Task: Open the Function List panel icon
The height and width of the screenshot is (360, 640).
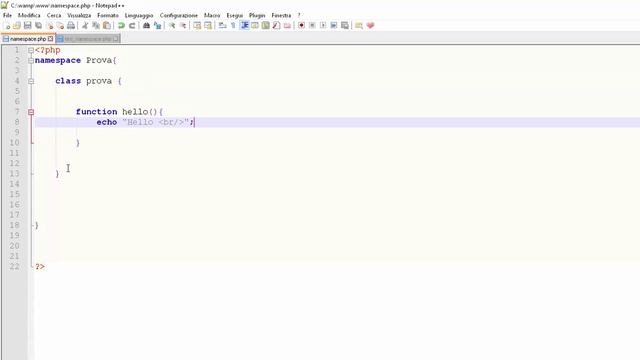Action: click(276, 25)
